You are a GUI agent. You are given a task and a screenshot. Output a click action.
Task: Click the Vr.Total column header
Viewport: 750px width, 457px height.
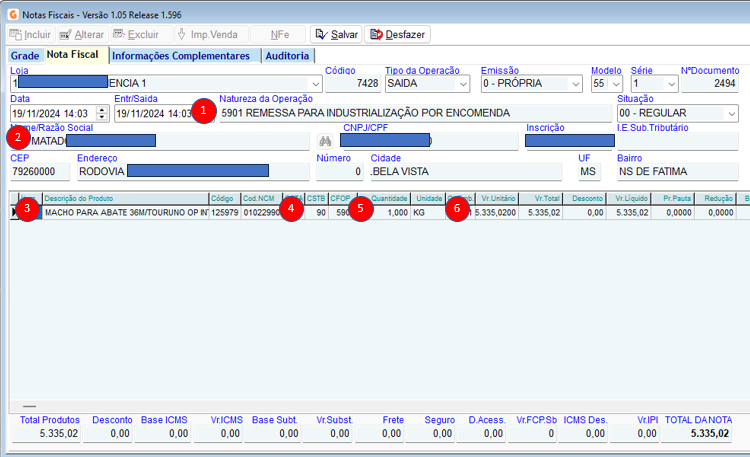(540, 198)
